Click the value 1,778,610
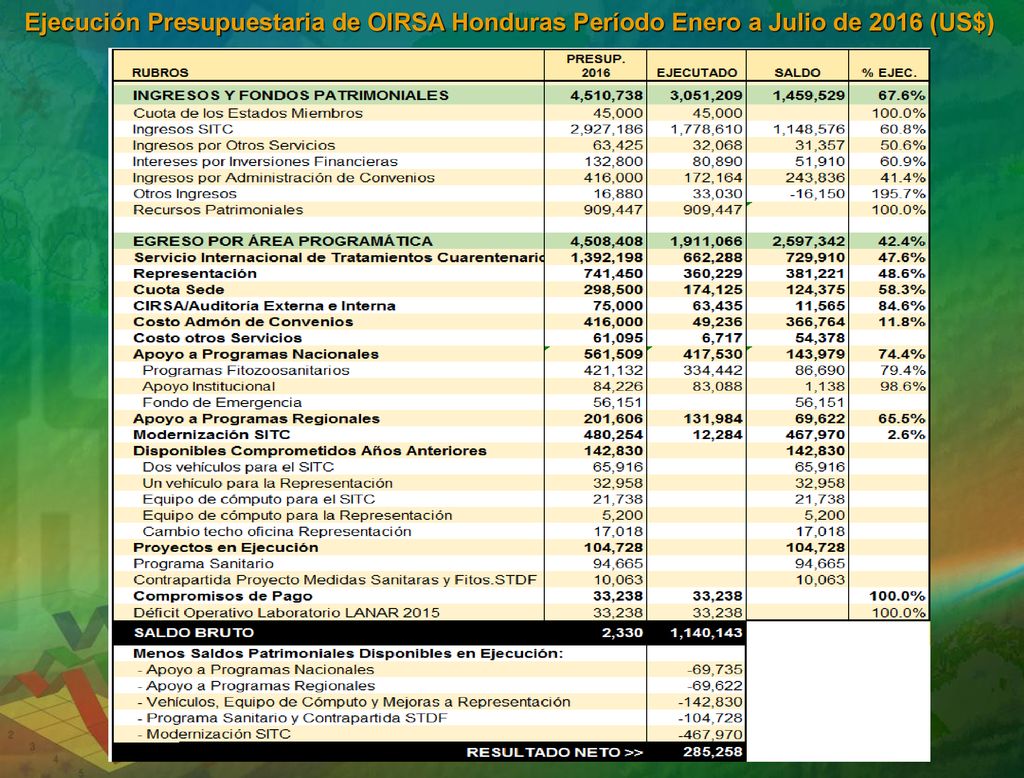 point(706,129)
